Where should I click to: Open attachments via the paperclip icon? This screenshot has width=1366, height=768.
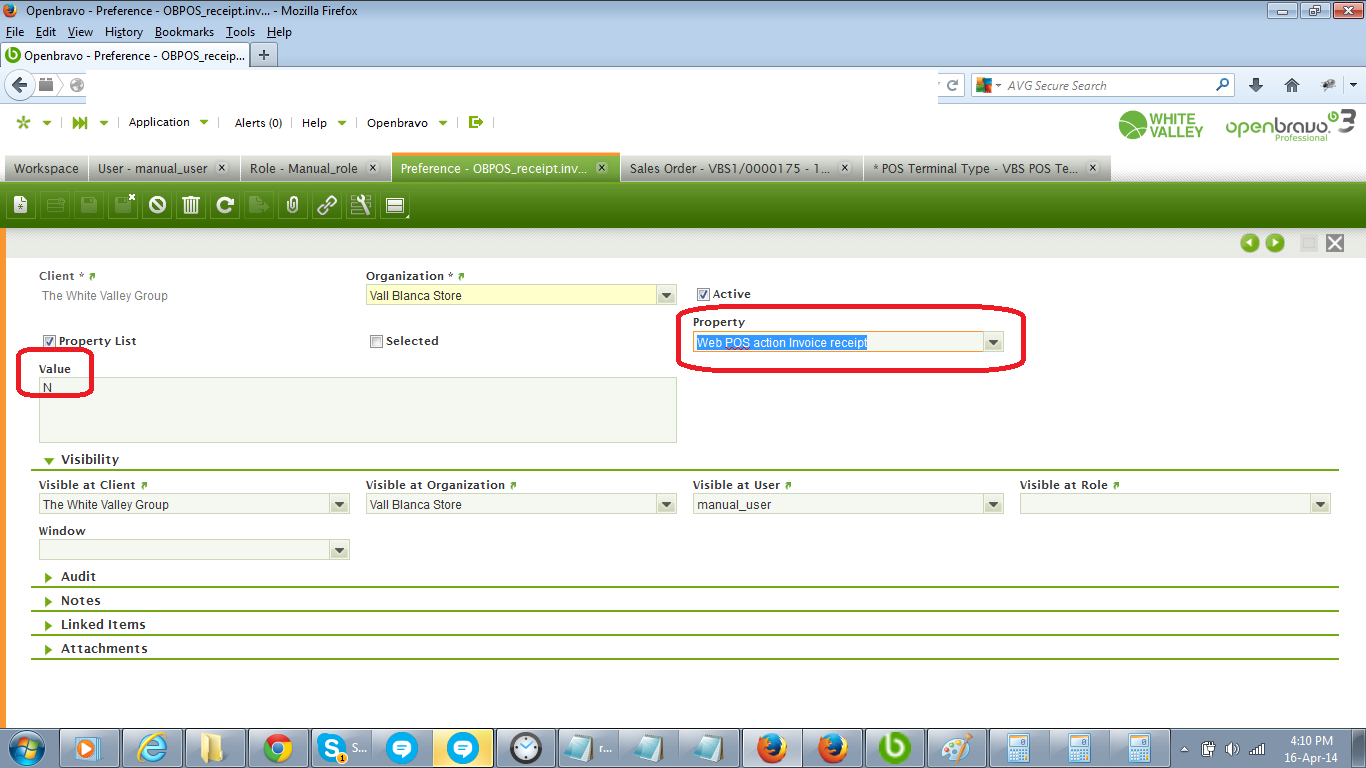coord(293,205)
